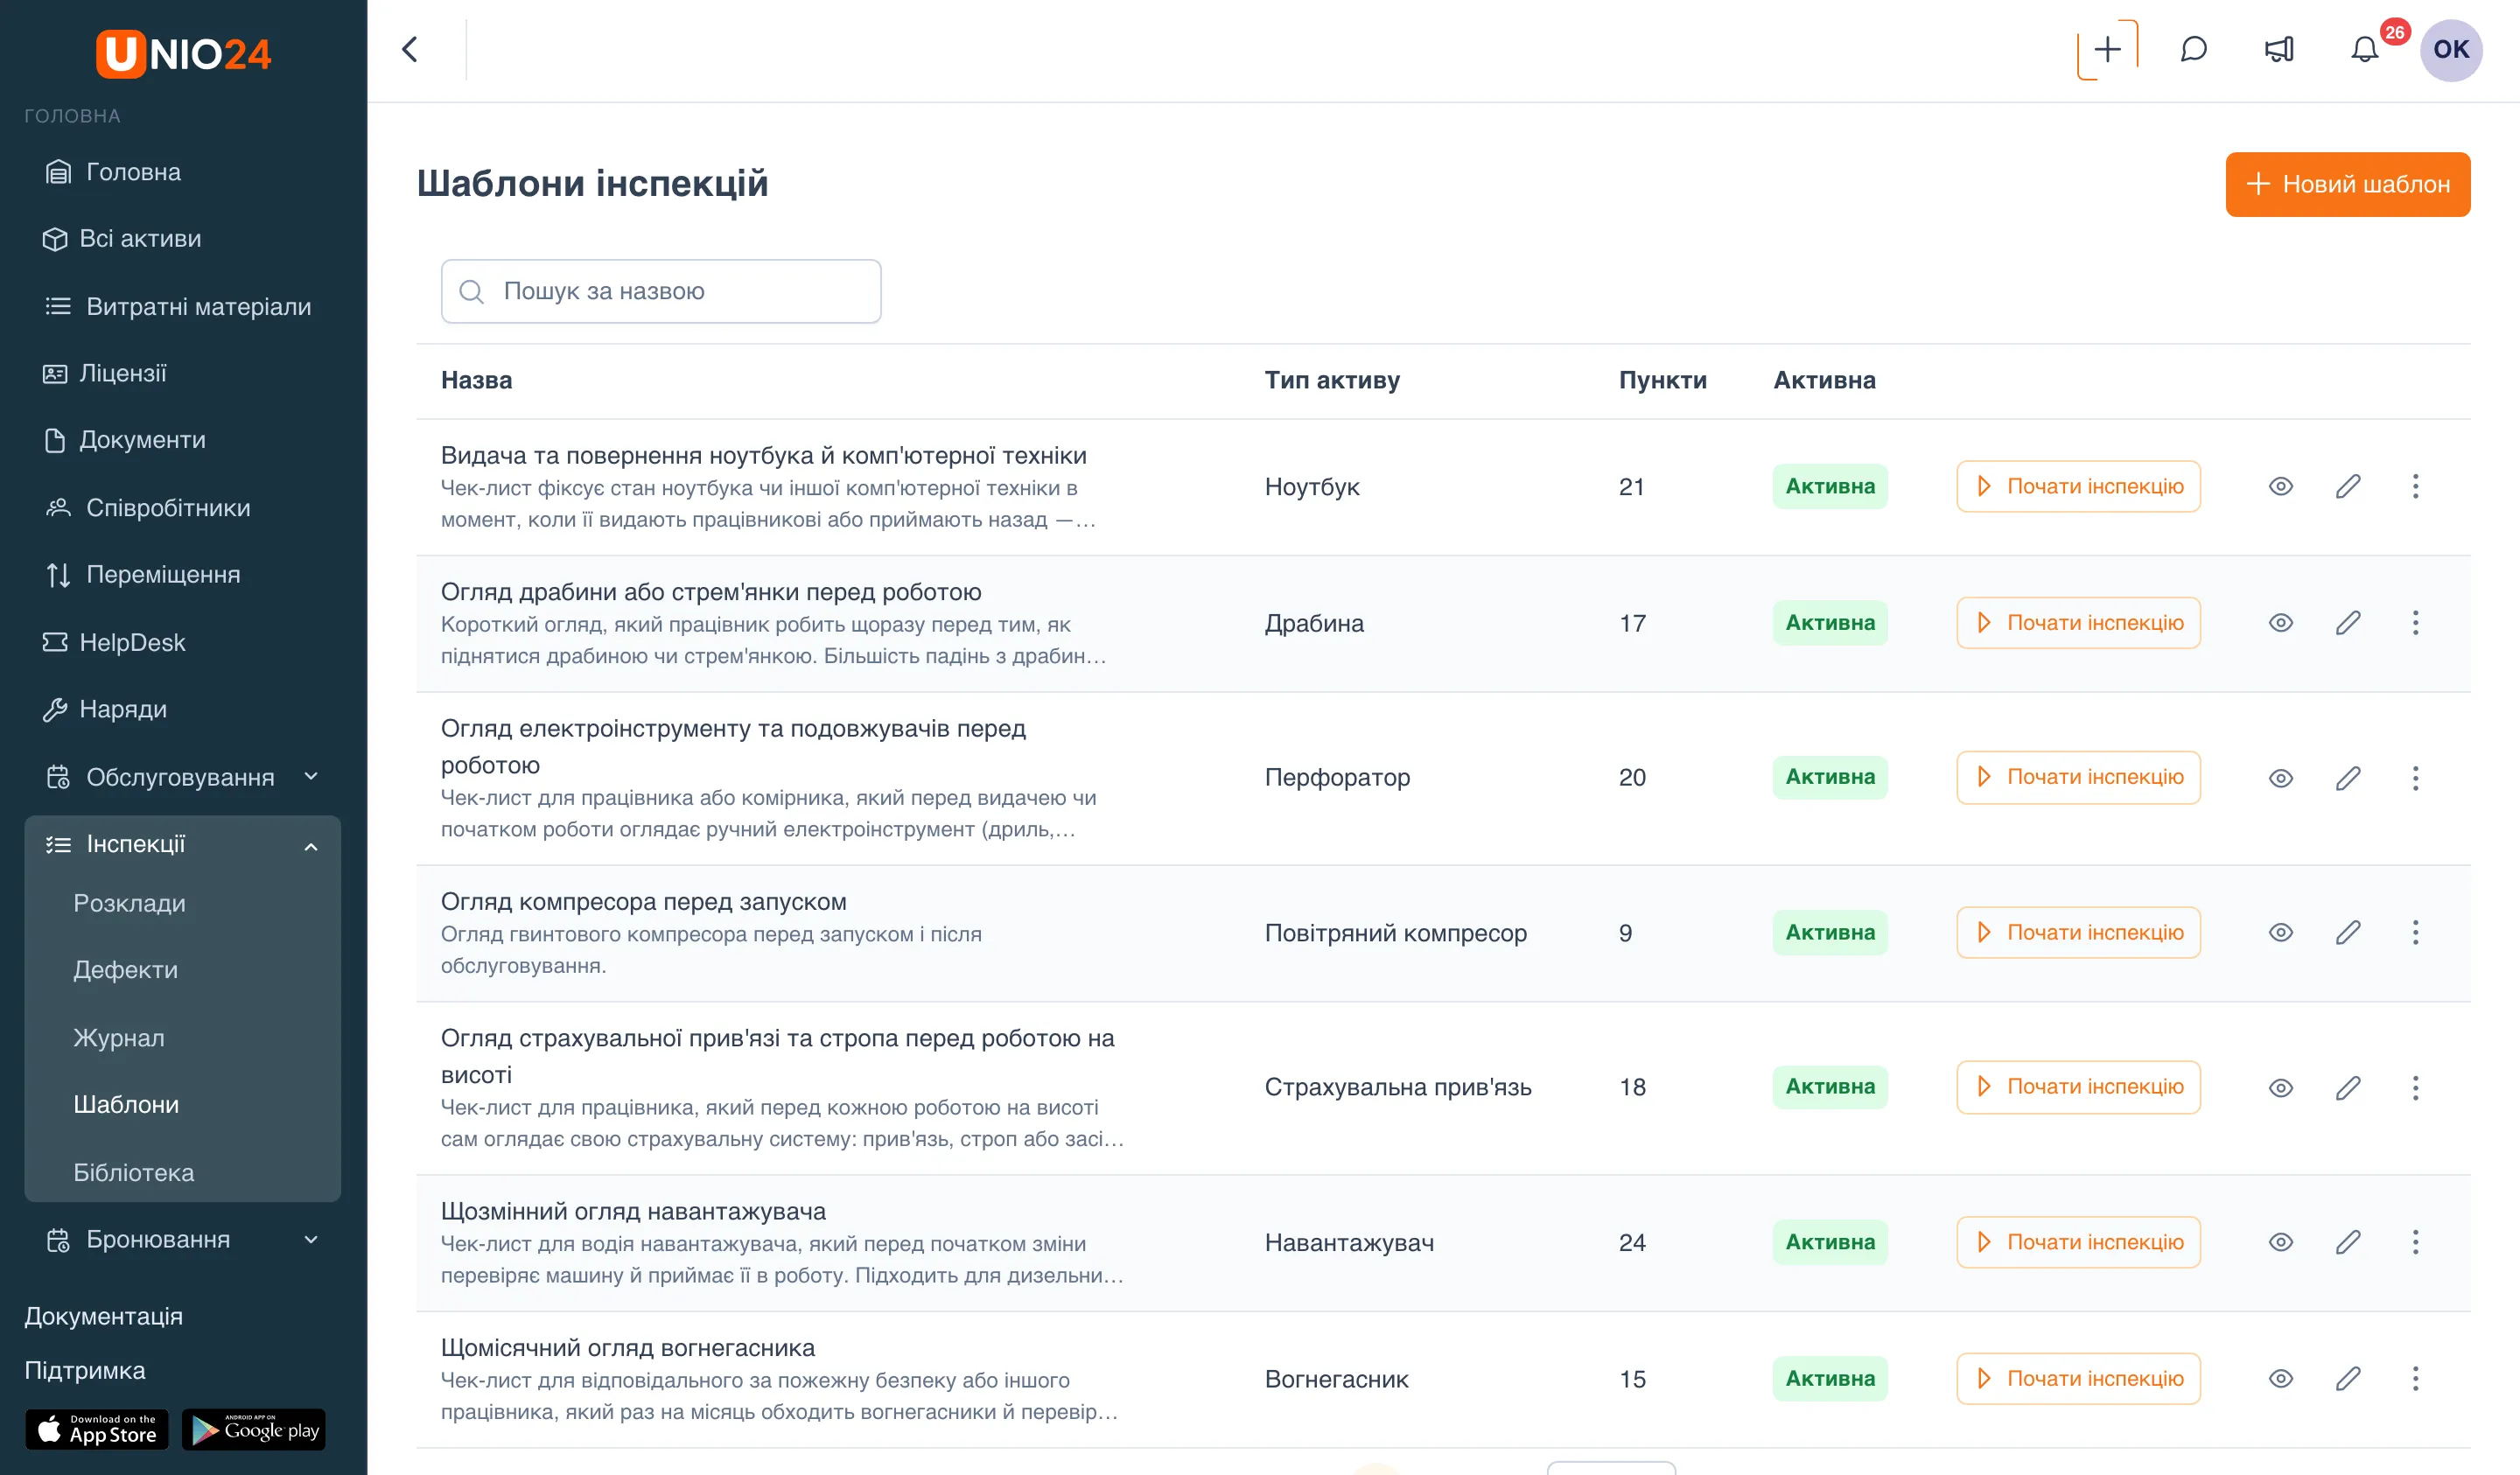Start inspection for Вогнегасник template
Image resolution: width=2520 pixels, height=1475 pixels.
(2078, 1378)
